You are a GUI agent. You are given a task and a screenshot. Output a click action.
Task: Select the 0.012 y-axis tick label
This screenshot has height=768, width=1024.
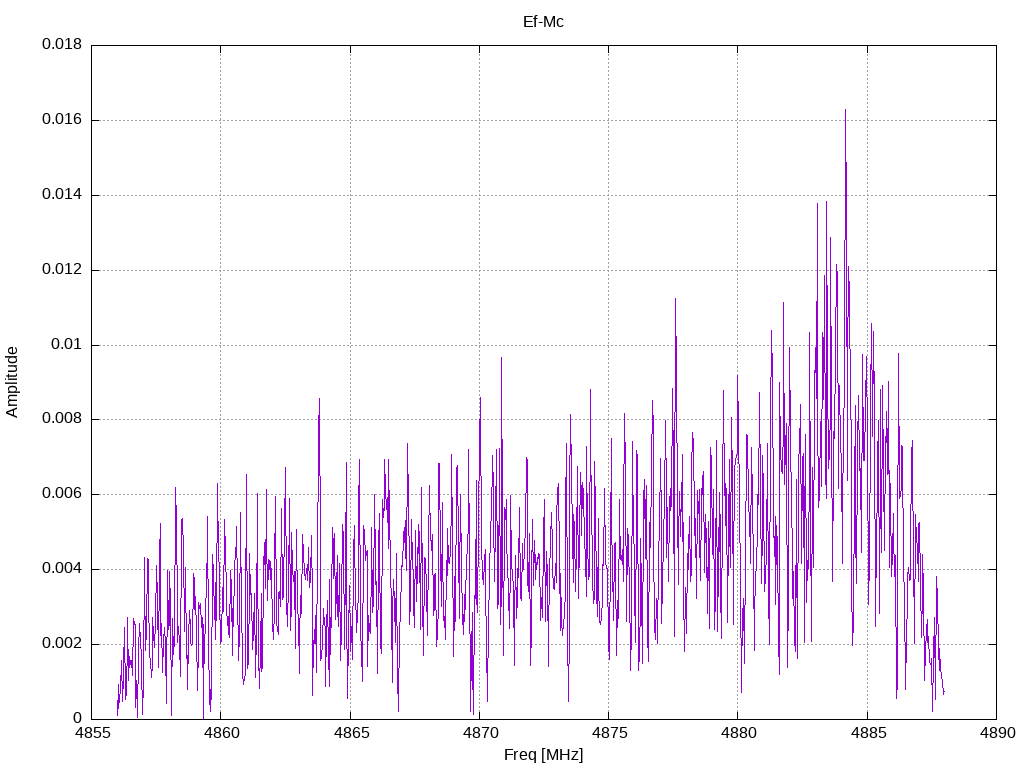click(61, 270)
